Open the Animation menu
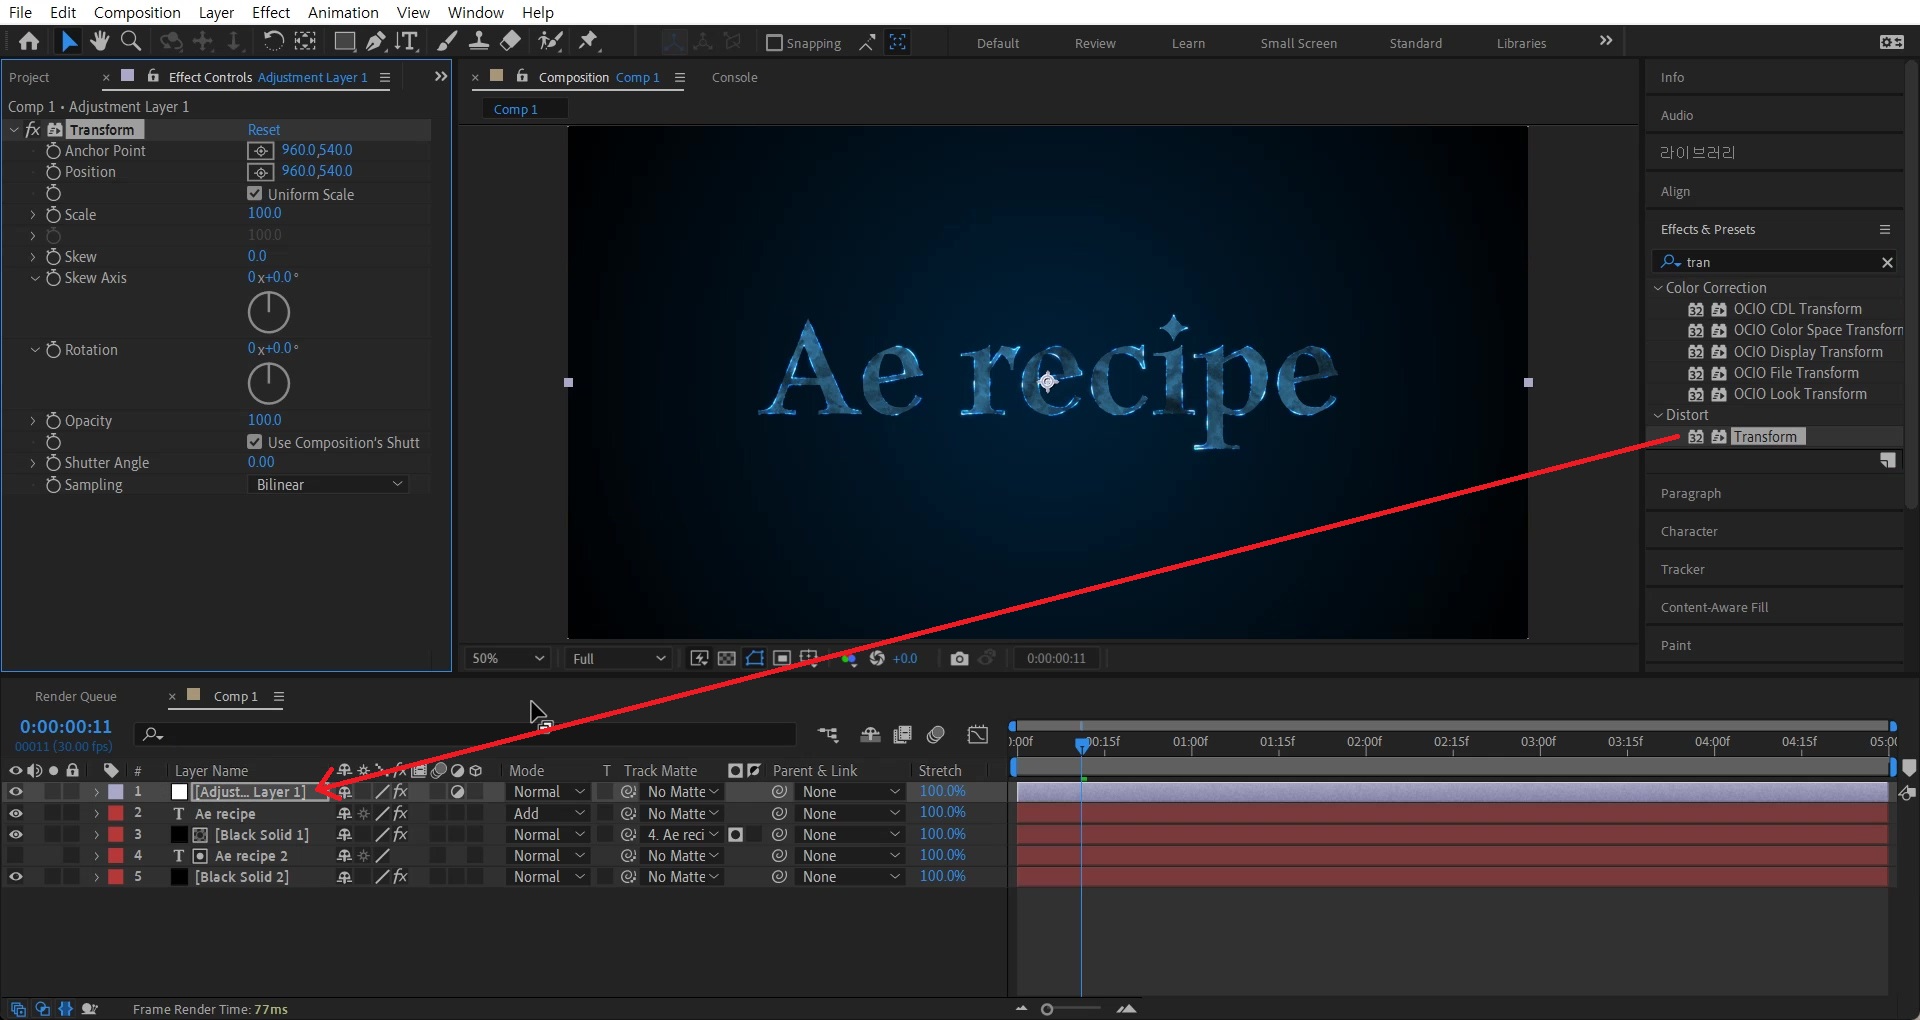The width and height of the screenshot is (1920, 1020). tap(343, 12)
